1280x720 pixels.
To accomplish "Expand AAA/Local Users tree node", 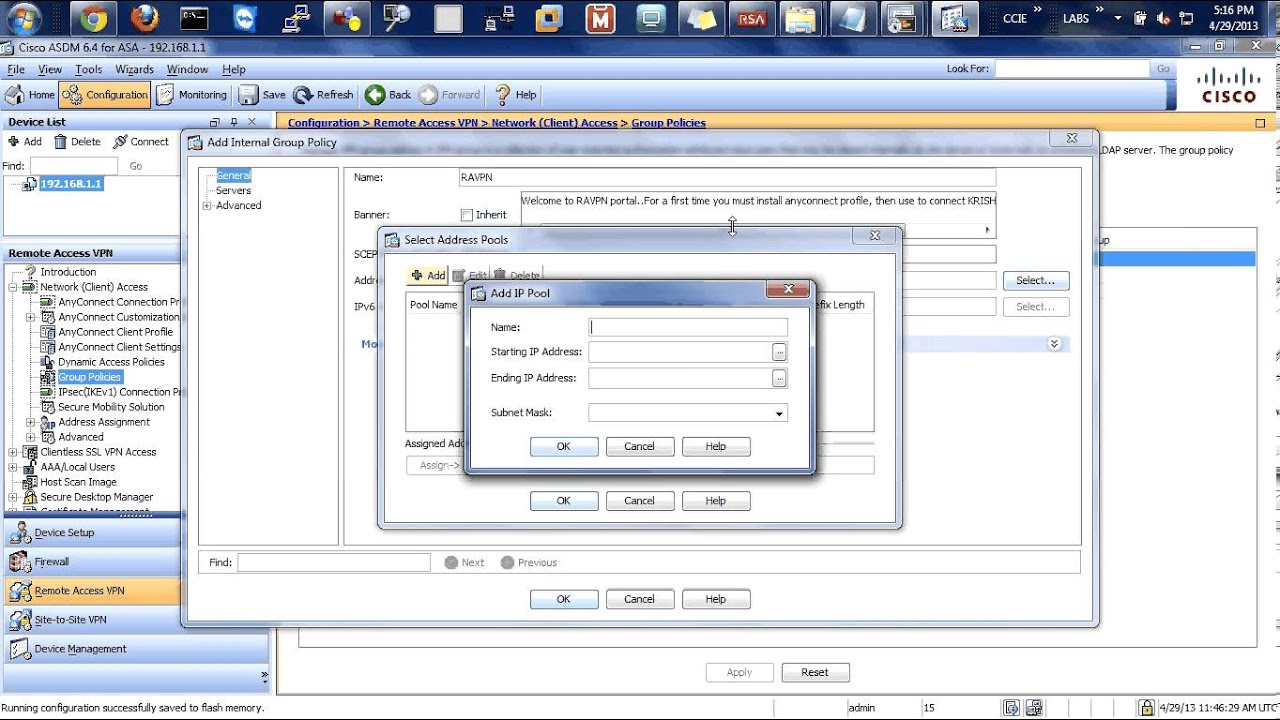I will (x=13, y=467).
